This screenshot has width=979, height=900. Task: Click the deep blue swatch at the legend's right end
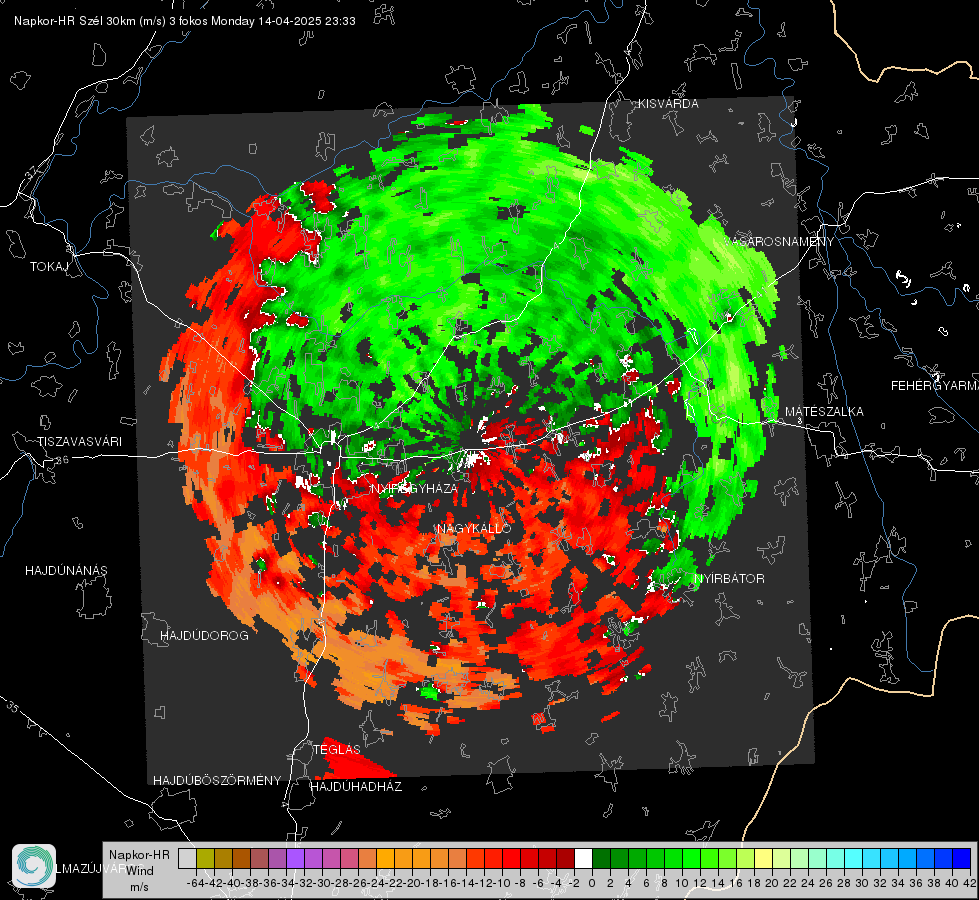pyautogui.click(x=962, y=858)
